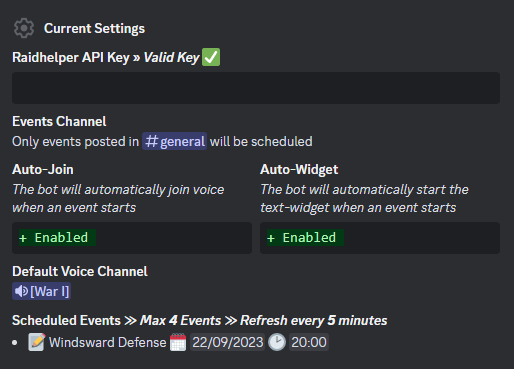The image size is (514, 369).
Task: Click the Default Voice Channel heading
Action: 80,271
